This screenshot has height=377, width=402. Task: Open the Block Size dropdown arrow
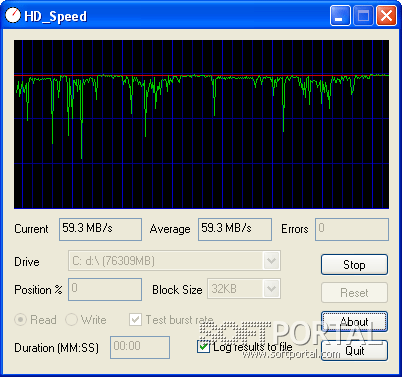272,289
